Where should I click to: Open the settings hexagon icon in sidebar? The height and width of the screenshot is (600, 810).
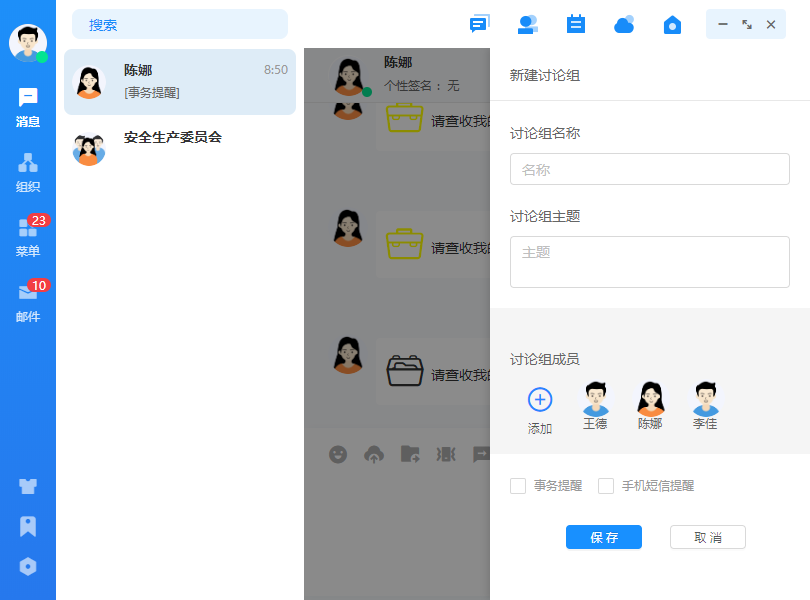28,566
